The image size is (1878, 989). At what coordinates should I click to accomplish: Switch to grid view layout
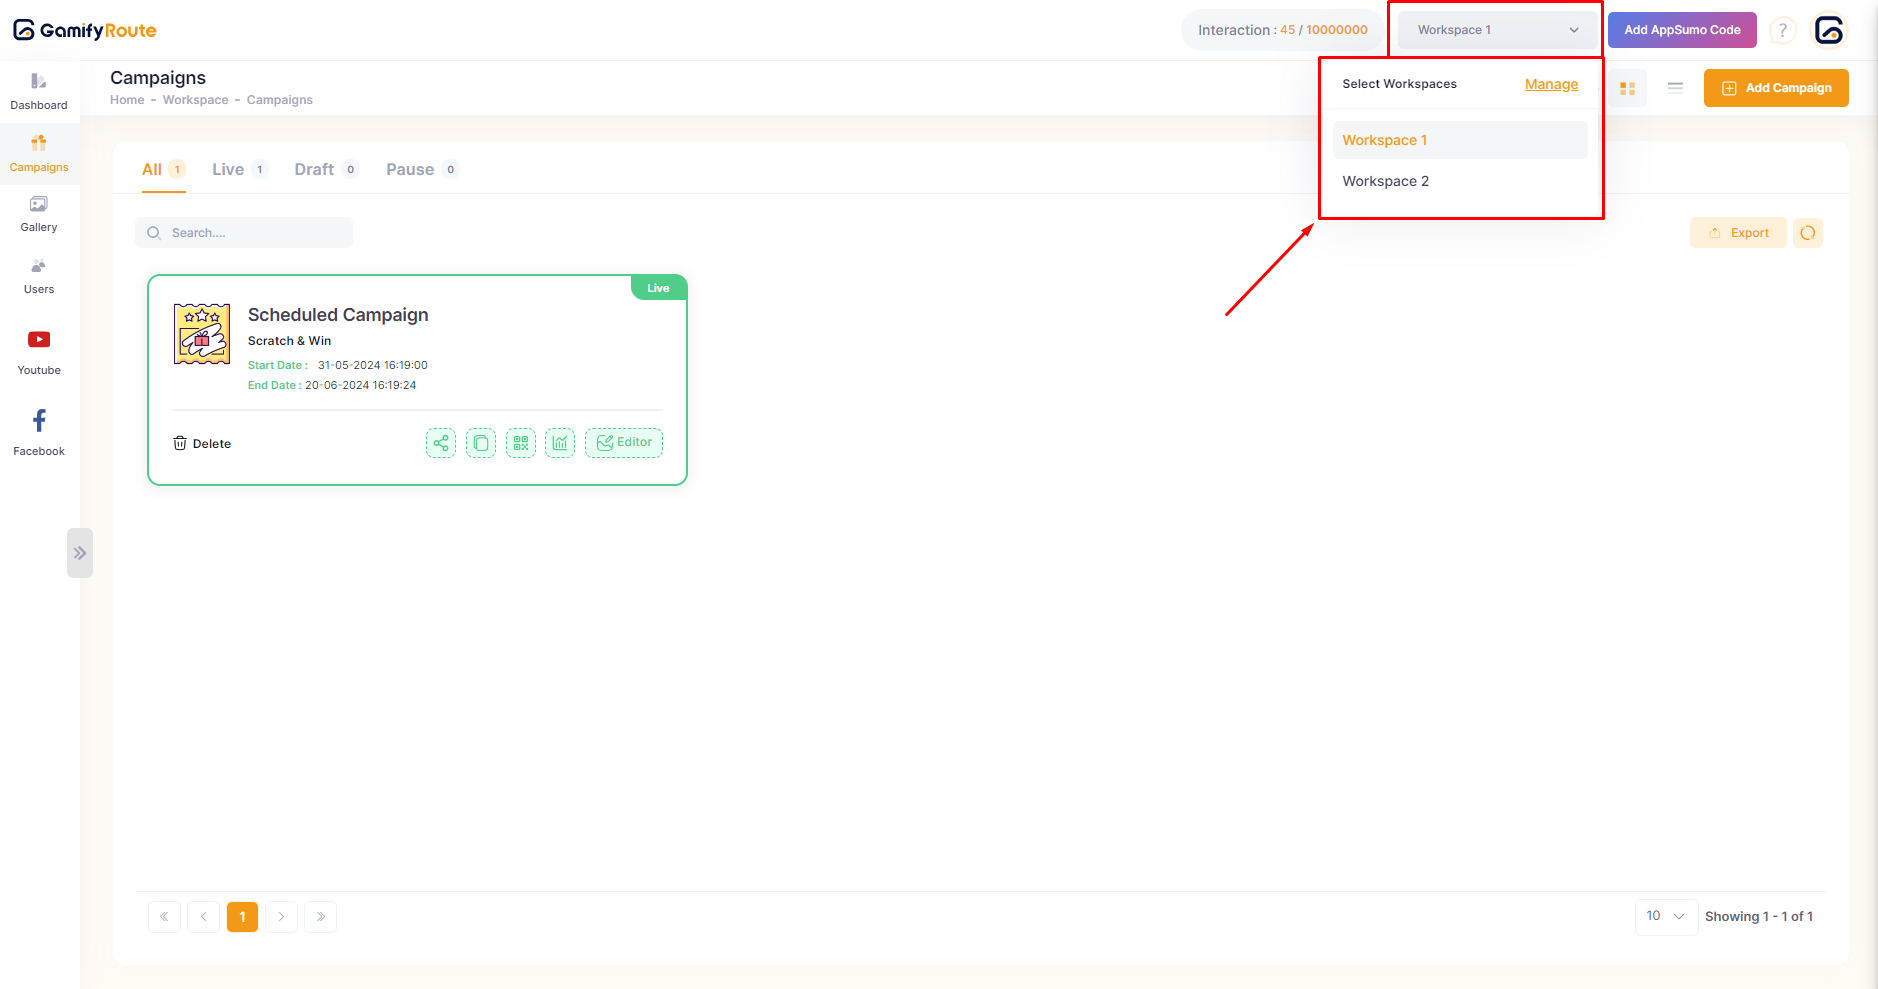[x=1627, y=89]
